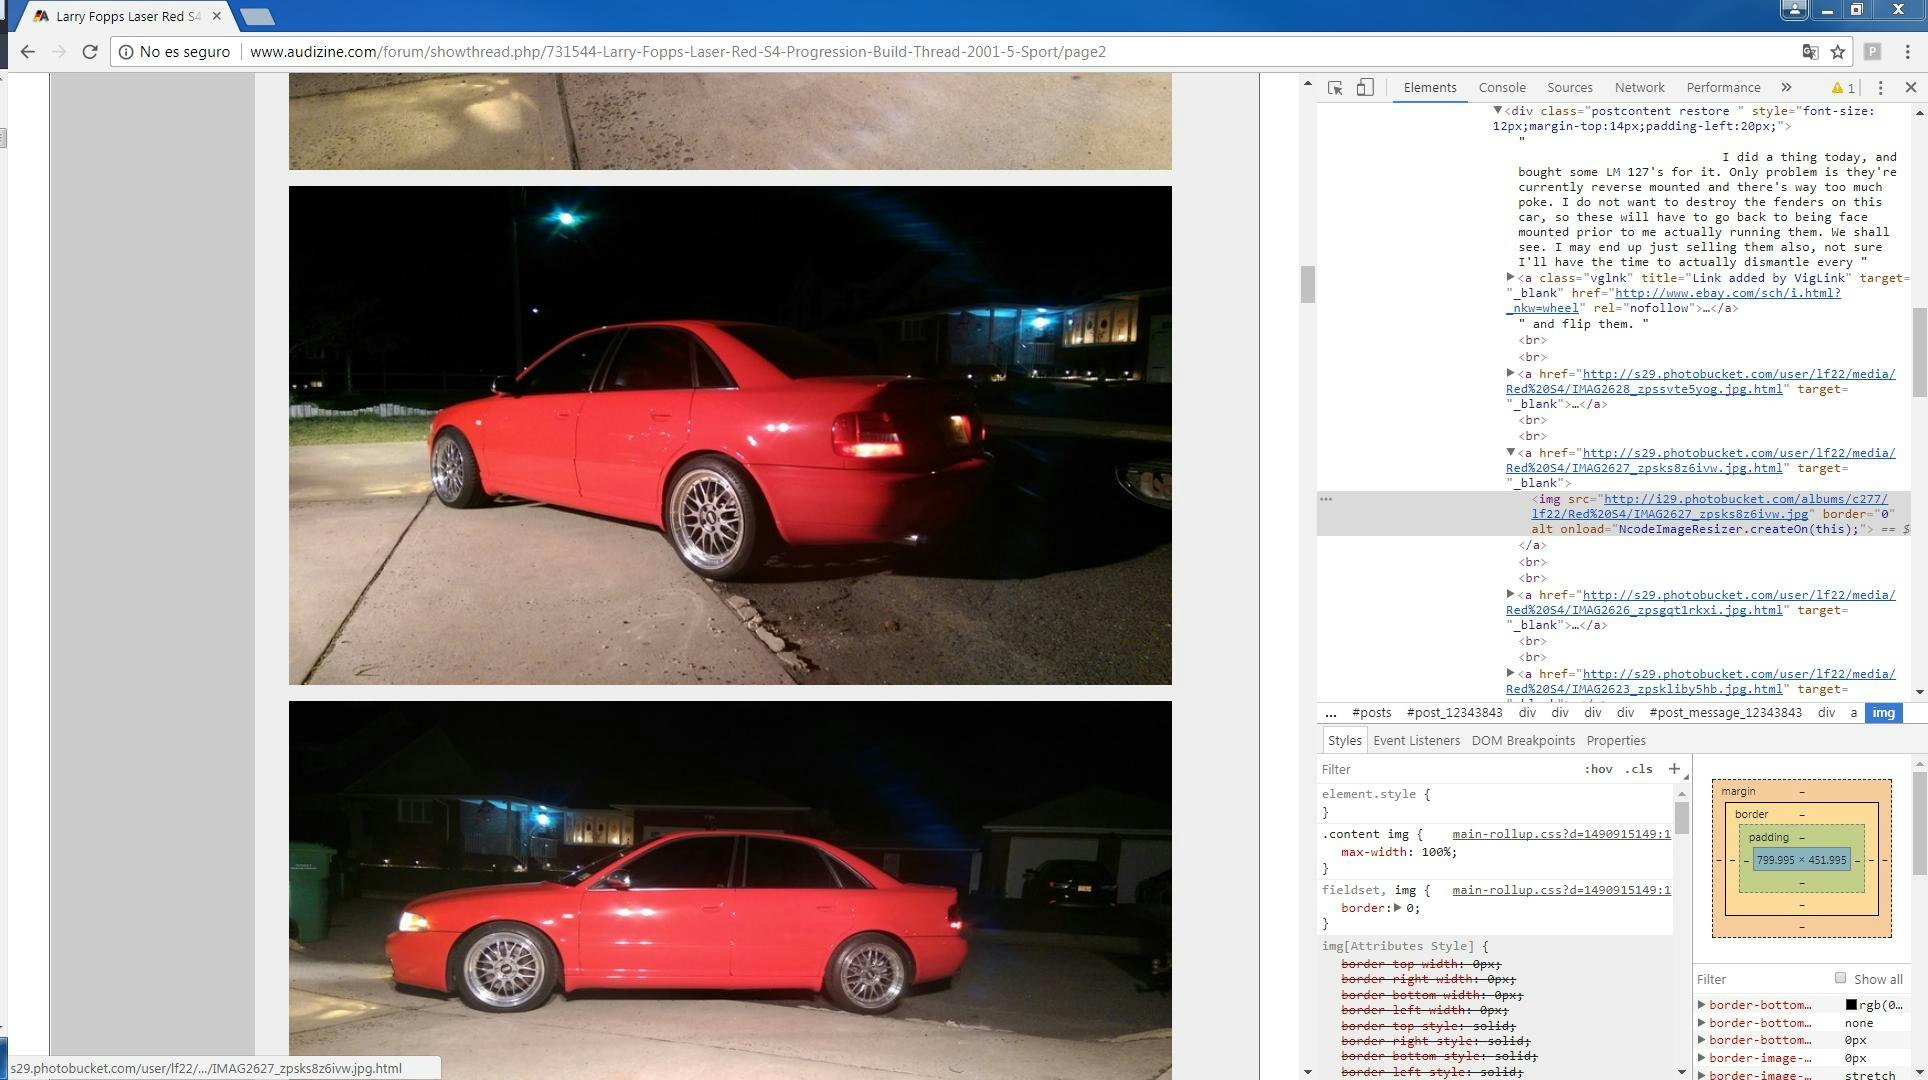Toggle the device toolbar icon
The image size is (1928, 1080).
(x=1365, y=88)
